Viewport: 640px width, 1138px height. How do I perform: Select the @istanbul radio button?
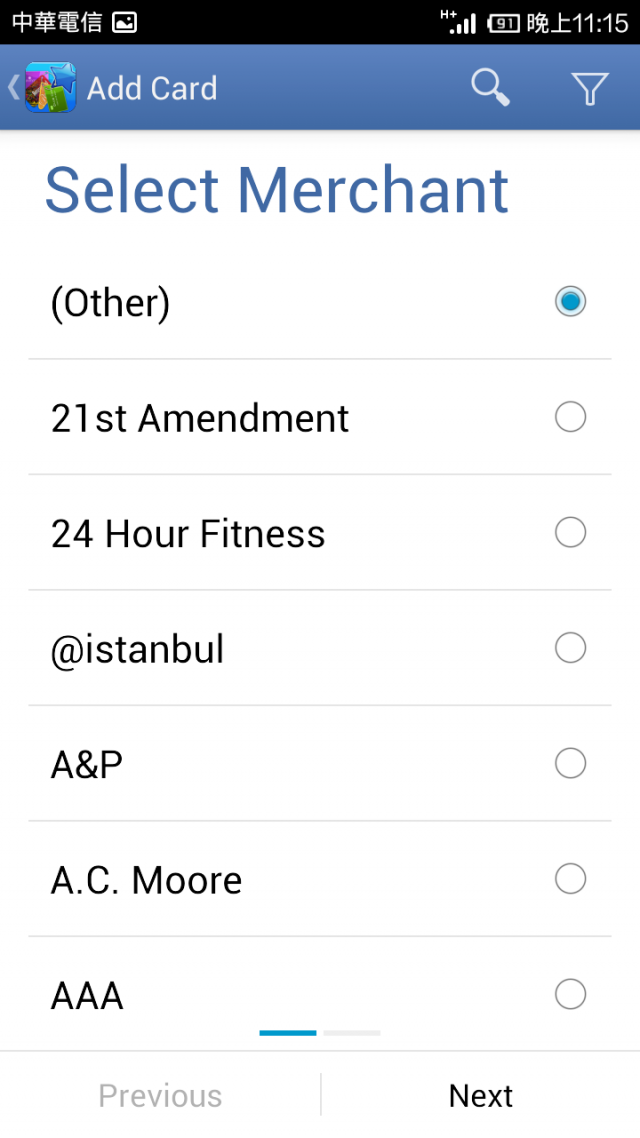[570, 648]
